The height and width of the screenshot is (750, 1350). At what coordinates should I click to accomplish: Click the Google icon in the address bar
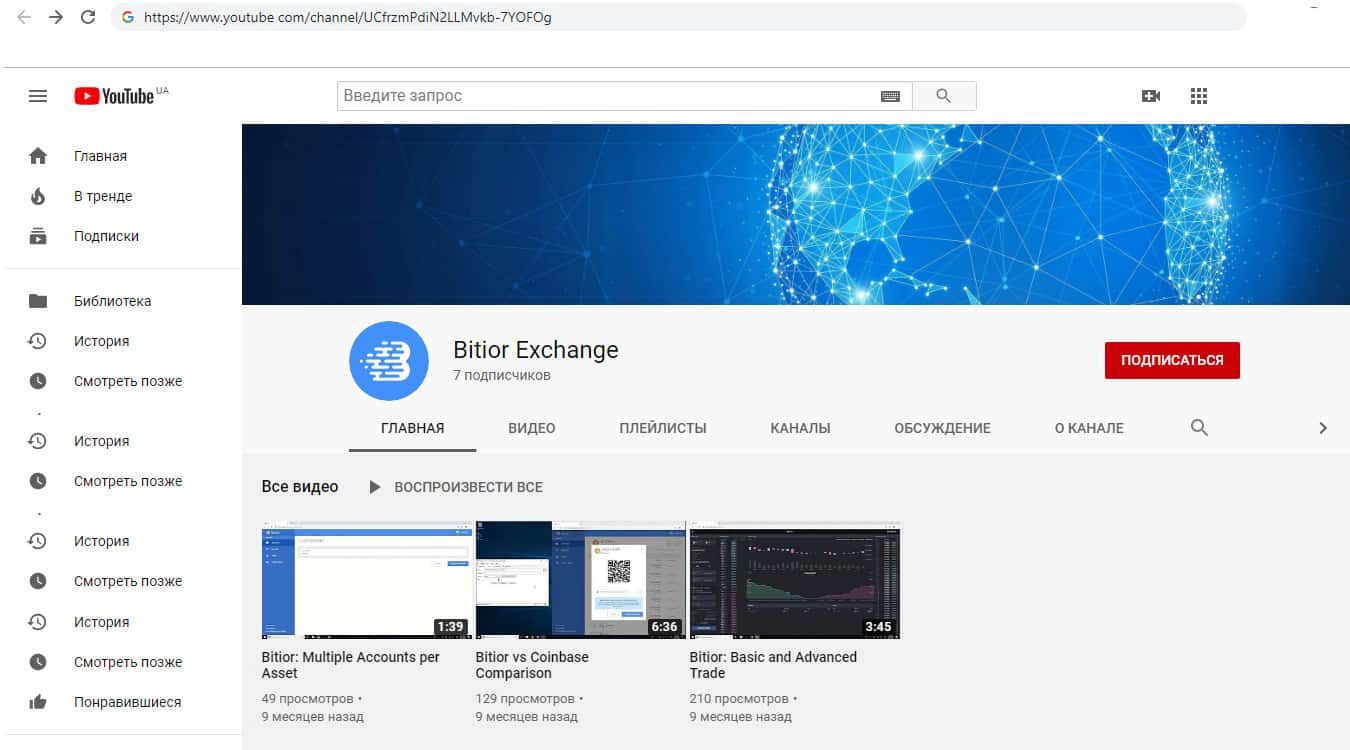(128, 17)
